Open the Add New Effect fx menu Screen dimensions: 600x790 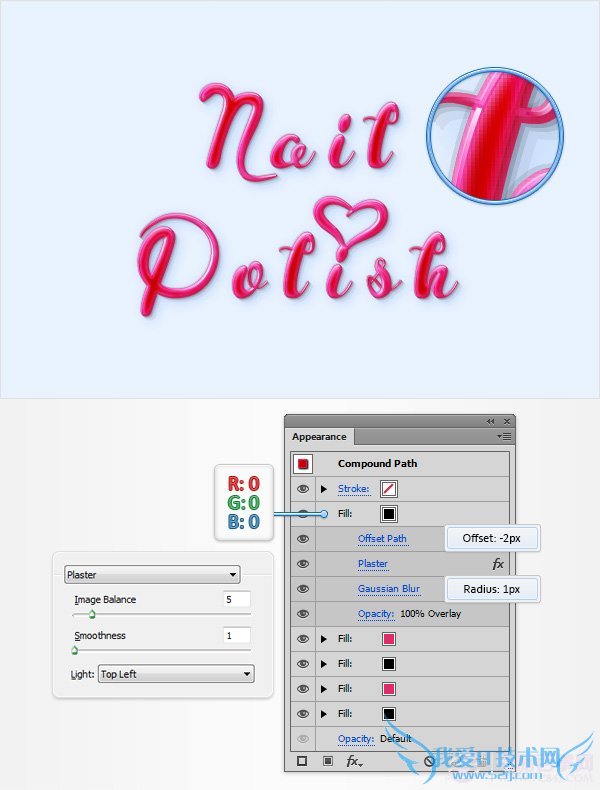point(354,761)
